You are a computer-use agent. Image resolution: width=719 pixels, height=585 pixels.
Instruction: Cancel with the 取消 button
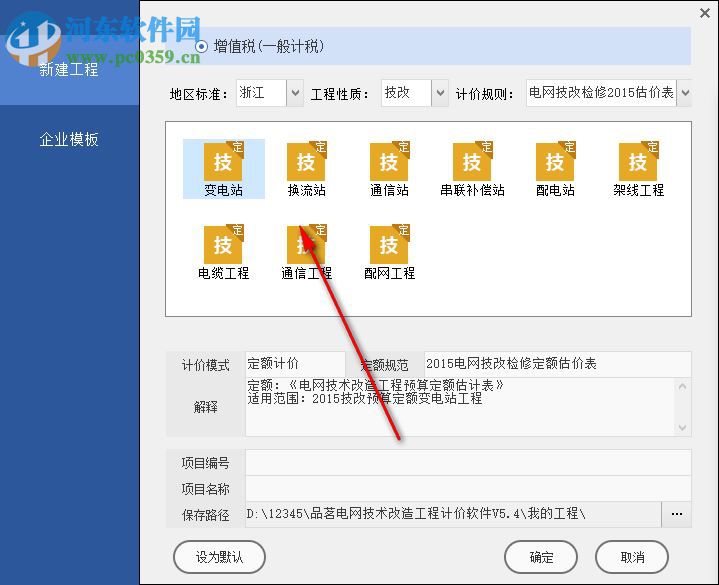[632, 557]
